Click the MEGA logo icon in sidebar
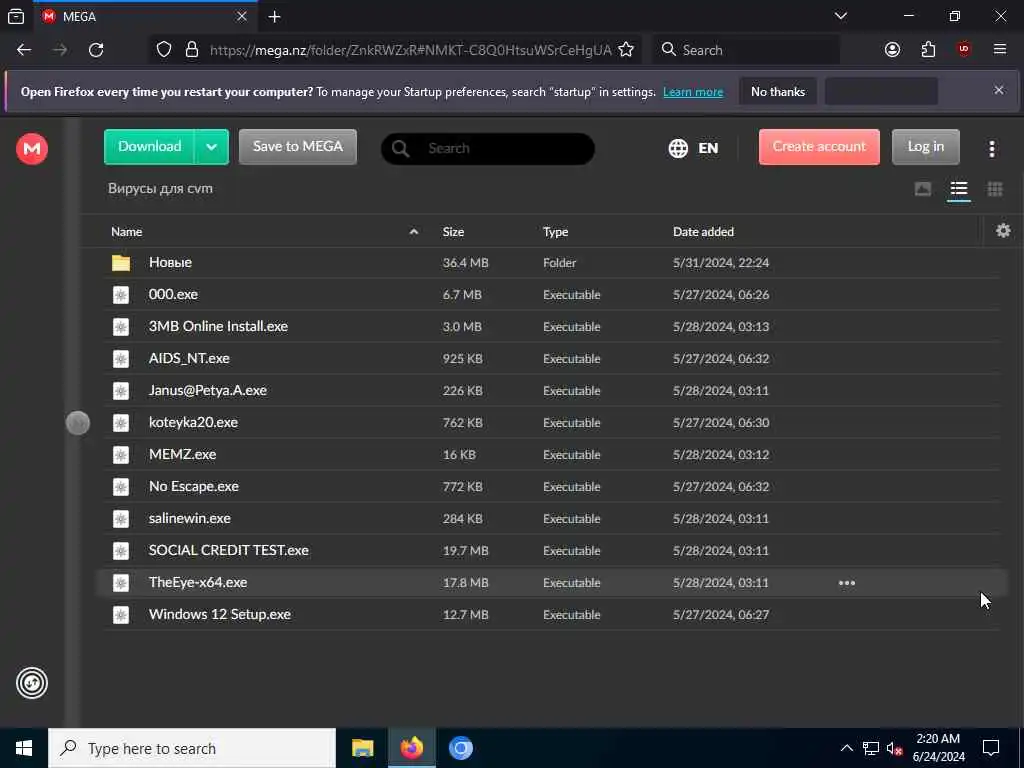 point(31,148)
